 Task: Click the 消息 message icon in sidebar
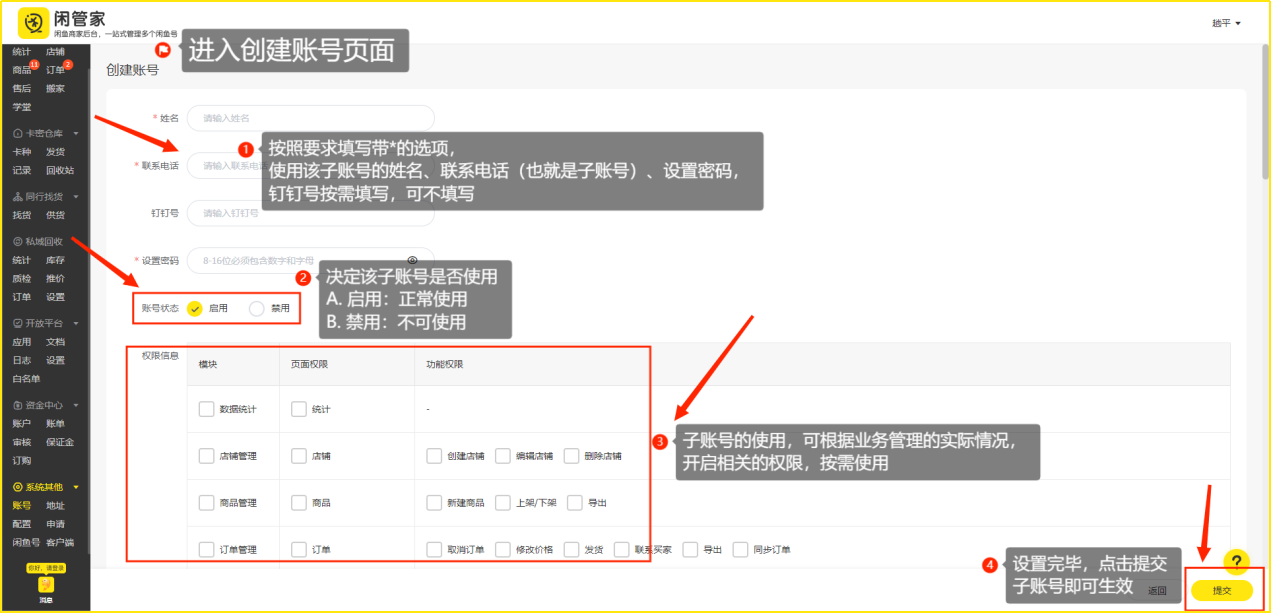coord(45,587)
